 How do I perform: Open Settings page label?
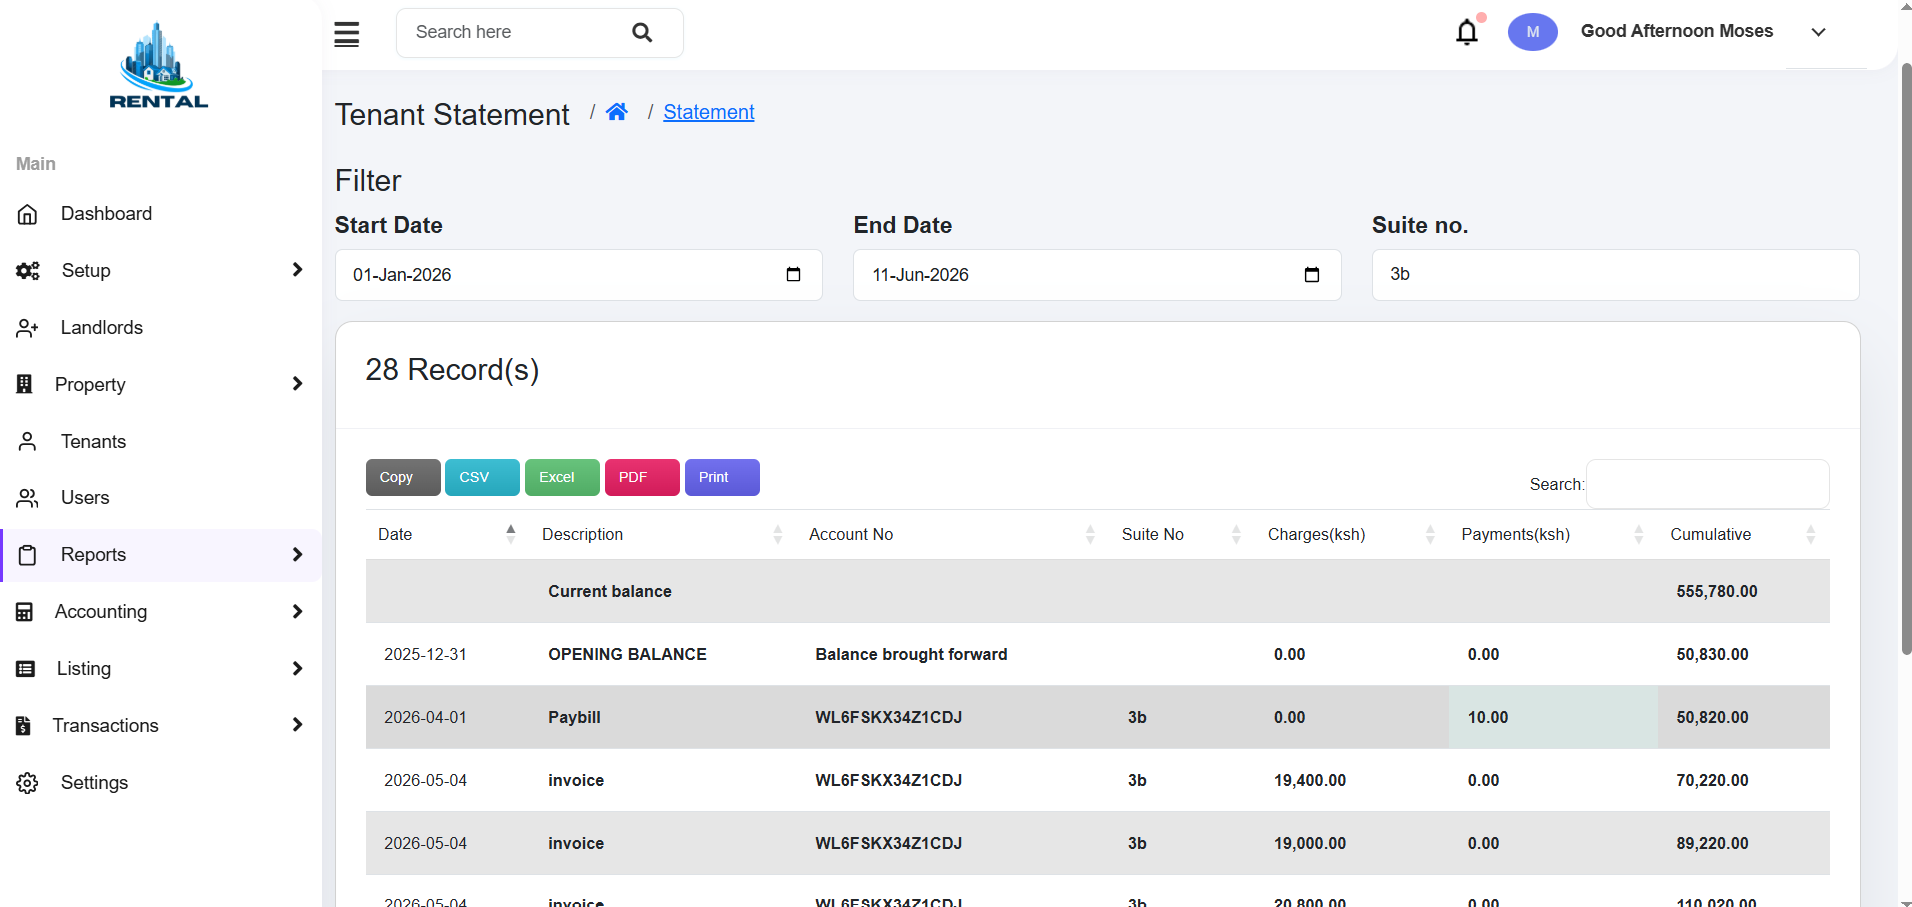[95, 783]
